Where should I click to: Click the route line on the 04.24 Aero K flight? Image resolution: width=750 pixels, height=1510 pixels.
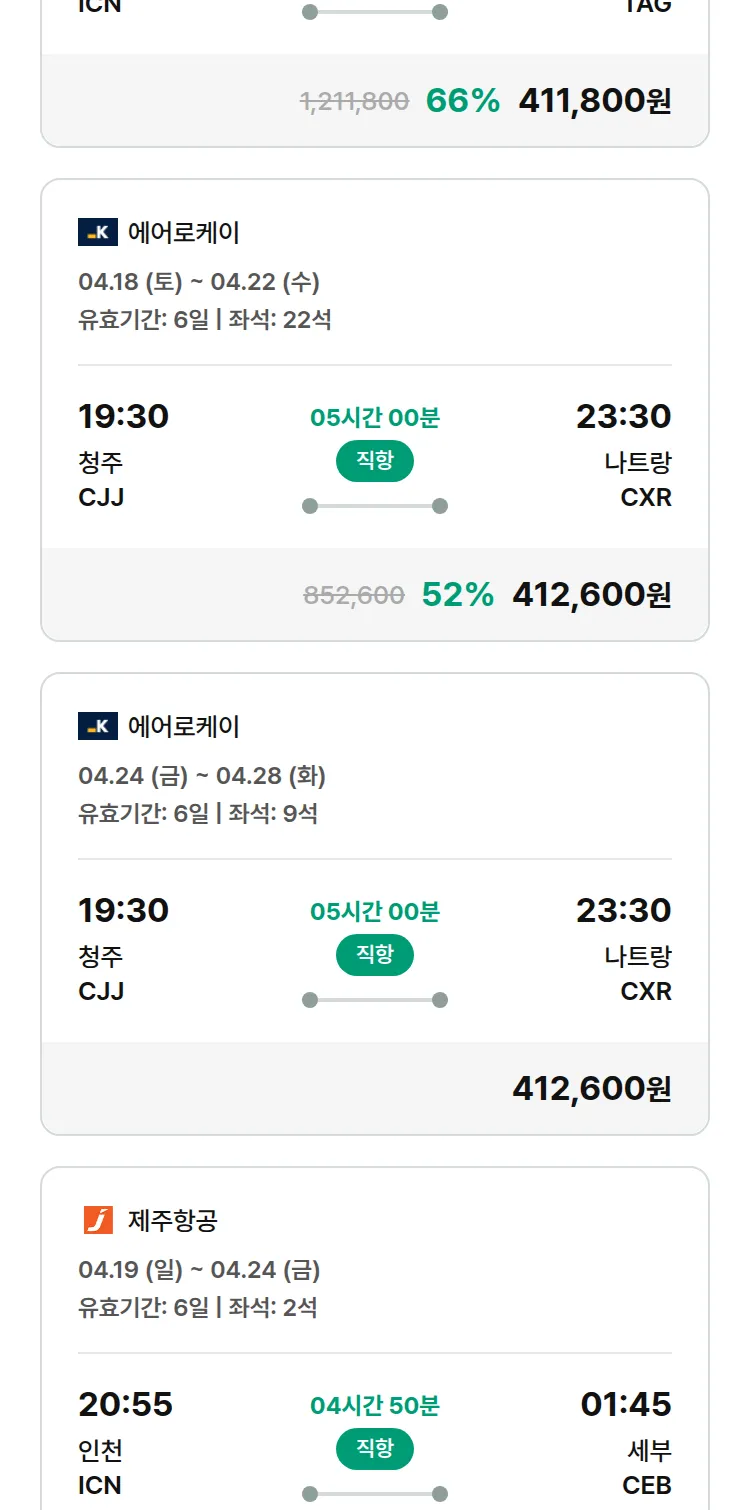375,1000
